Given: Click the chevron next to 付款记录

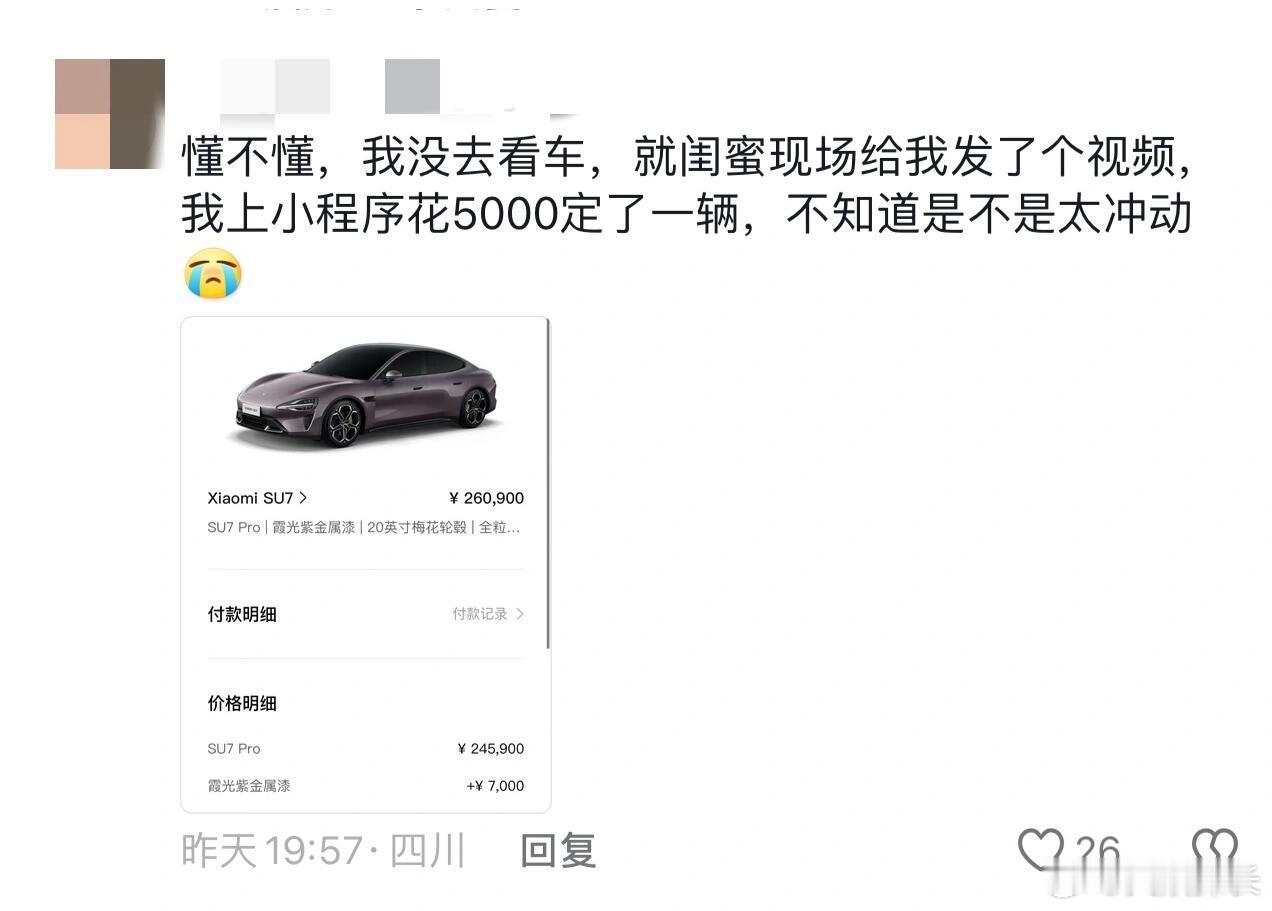Looking at the screenshot, I should [x=520, y=614].
